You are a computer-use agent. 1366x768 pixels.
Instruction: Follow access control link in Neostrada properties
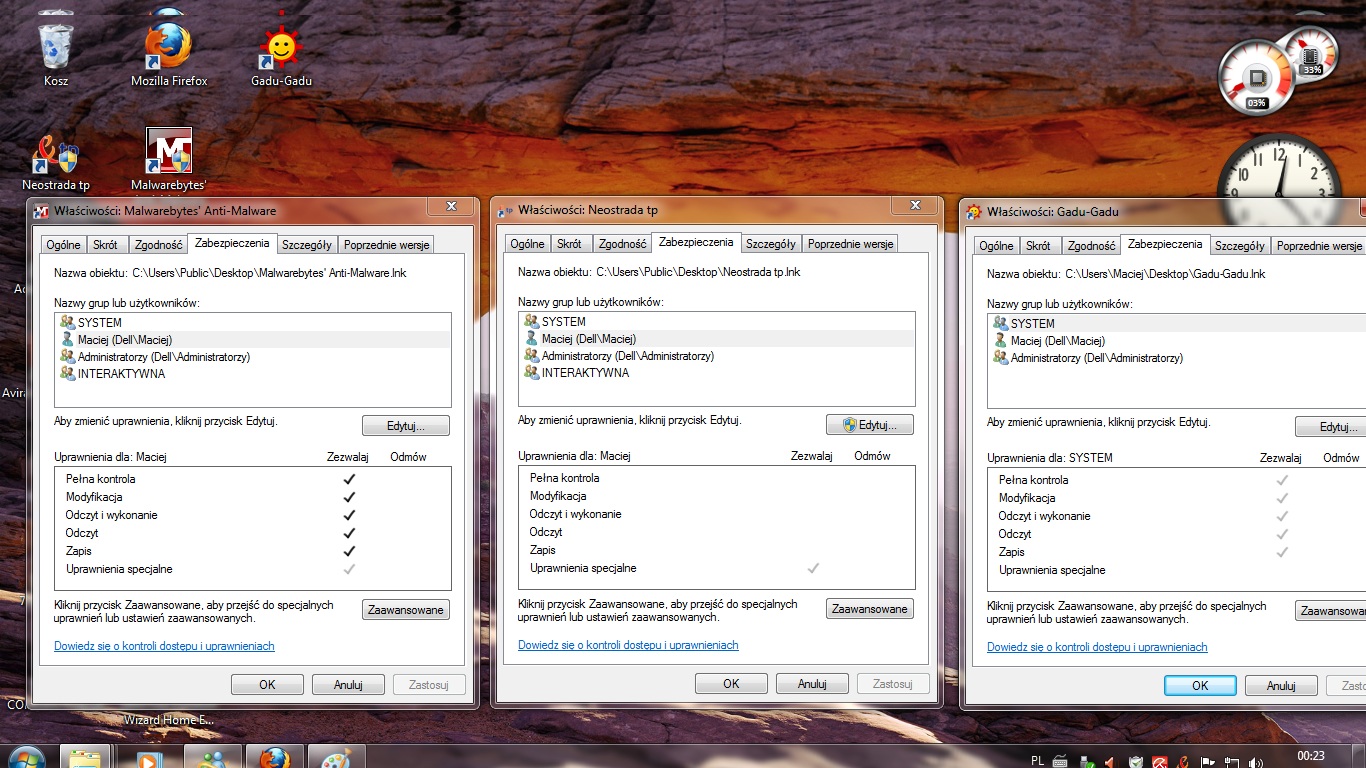628,645
